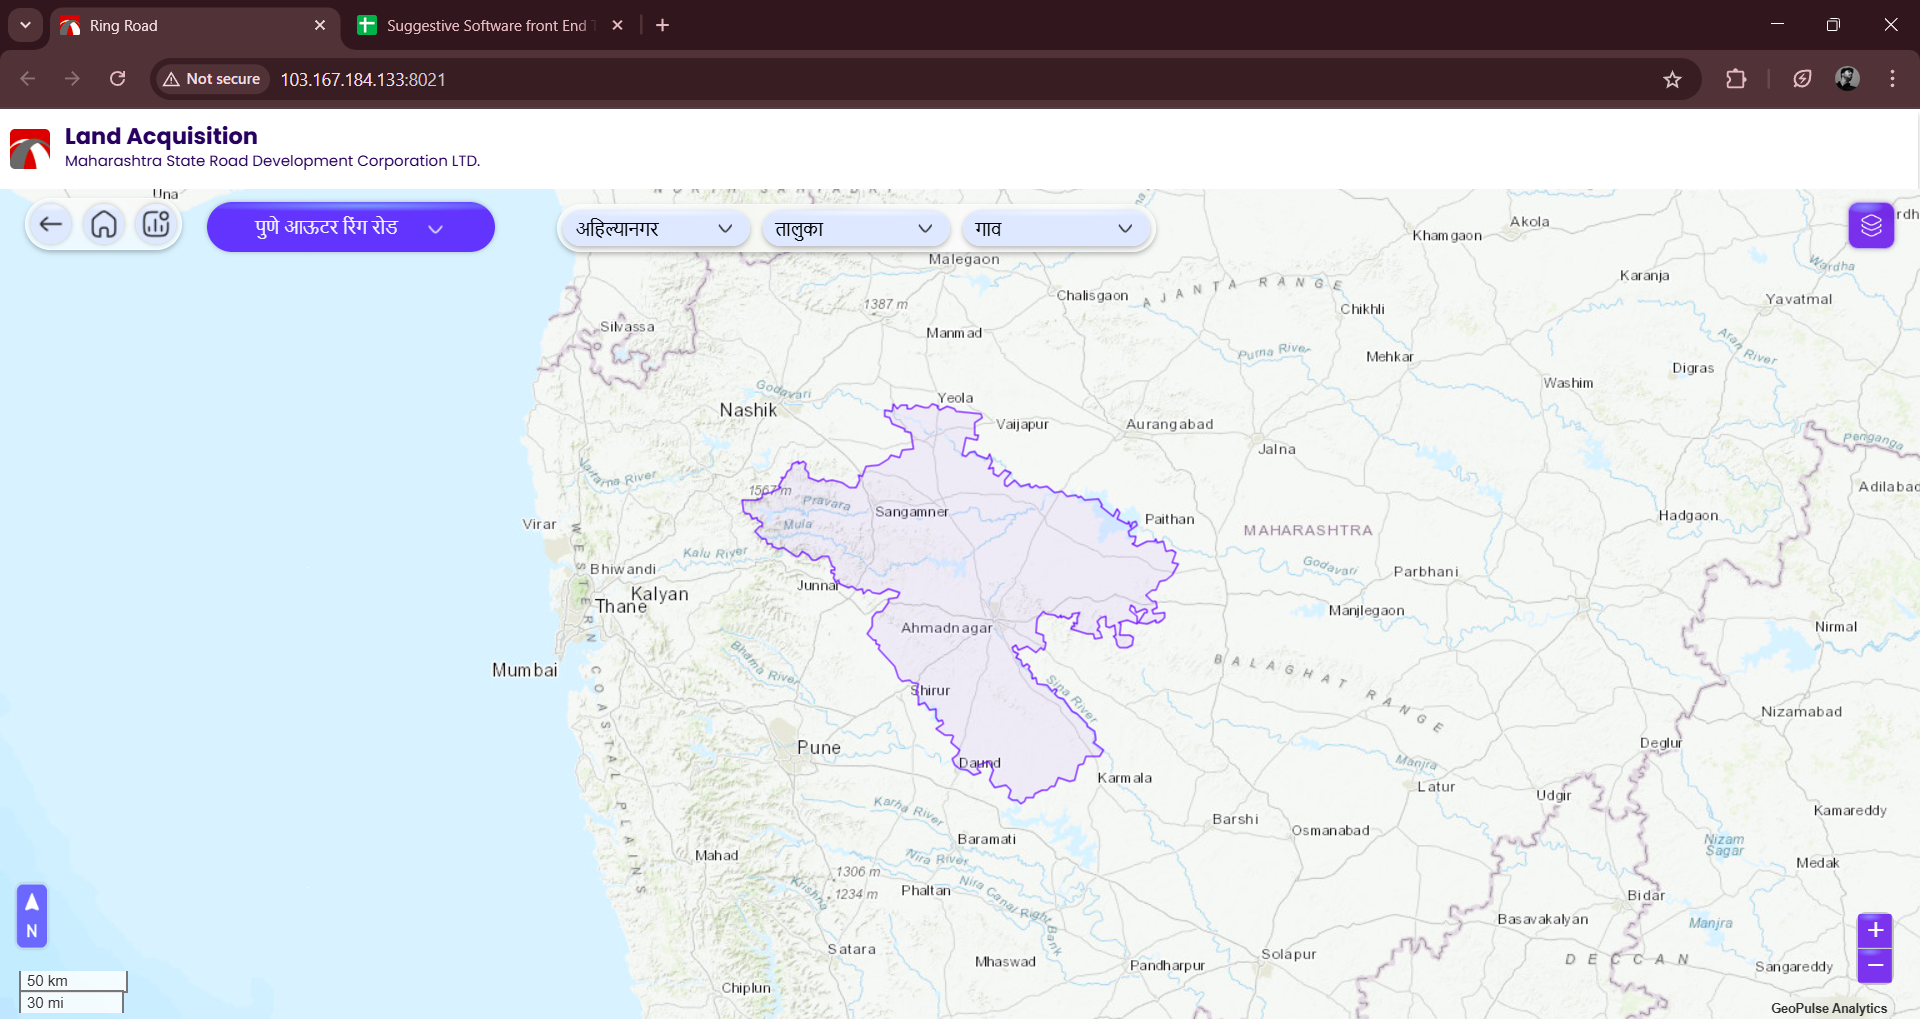The height and width of the screenshot is (1020, 1920).
Task: Open the तालुका dropdown
Action: click(854, 229)
